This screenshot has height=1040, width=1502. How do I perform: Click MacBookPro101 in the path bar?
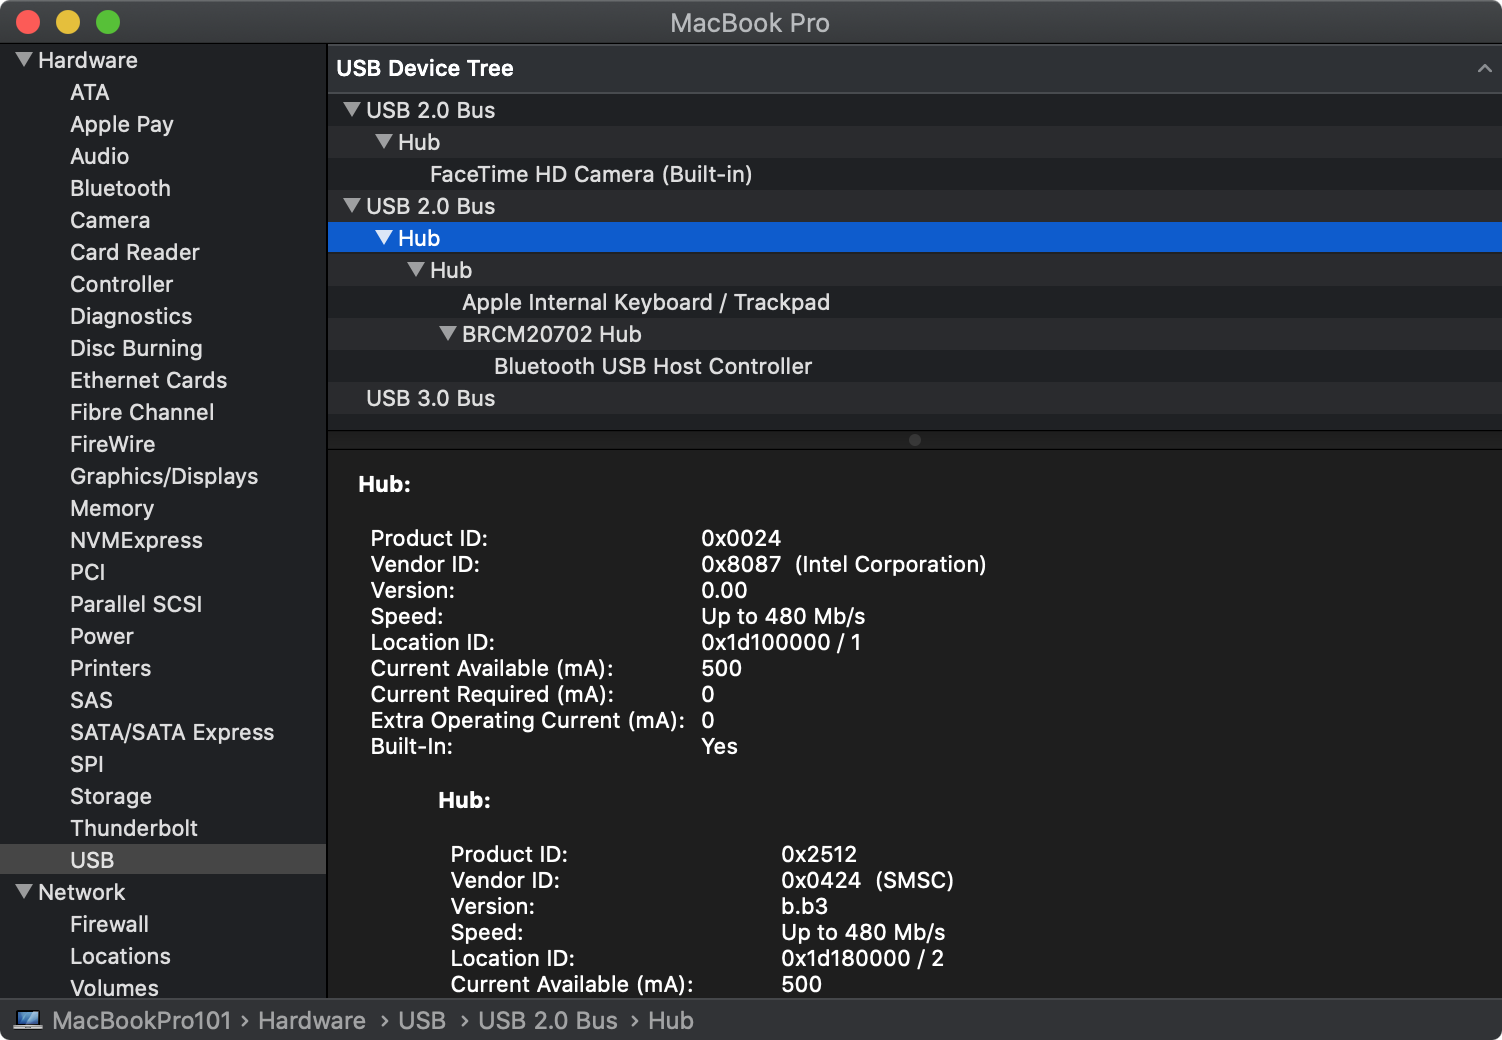(141, 1020)
